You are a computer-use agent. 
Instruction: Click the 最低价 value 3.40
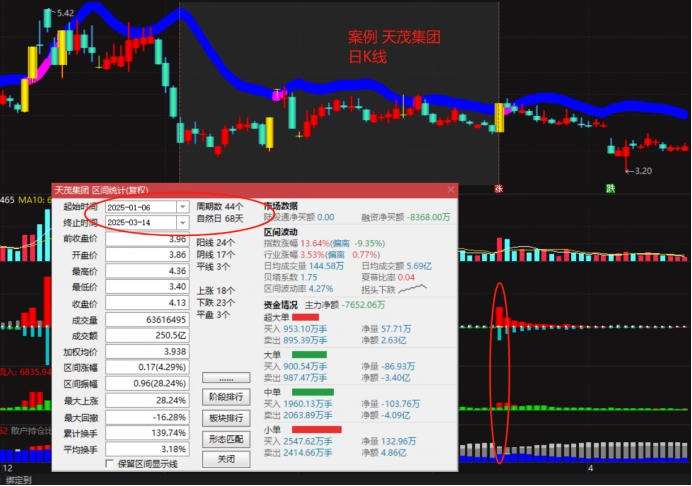(147, 287)
